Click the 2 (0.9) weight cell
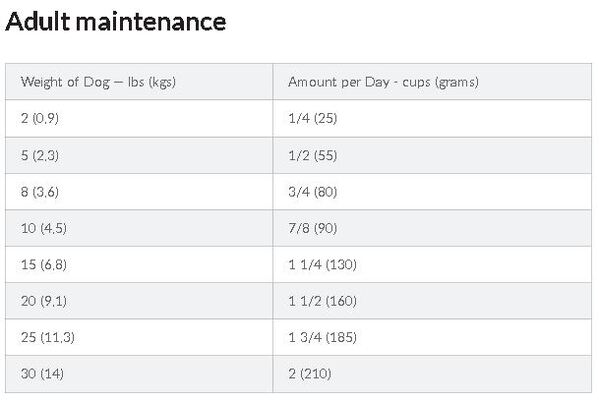This screenshot has height=402, width=599. [139, 118]
